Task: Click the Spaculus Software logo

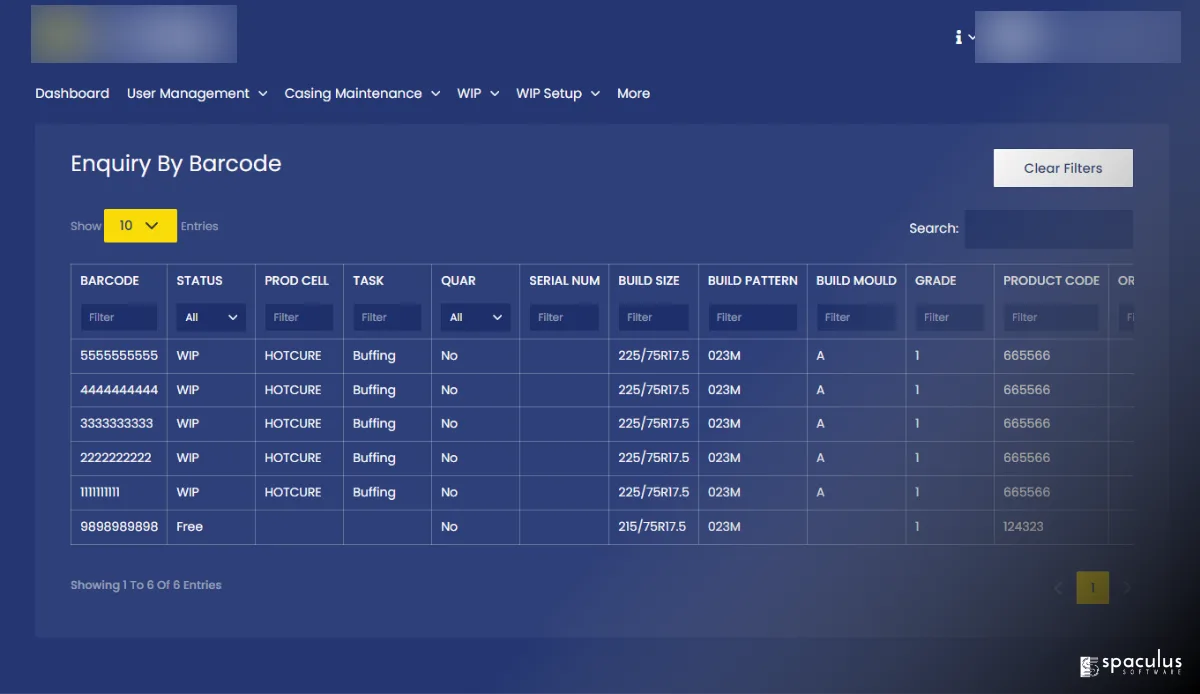Action: [1131, 665]
